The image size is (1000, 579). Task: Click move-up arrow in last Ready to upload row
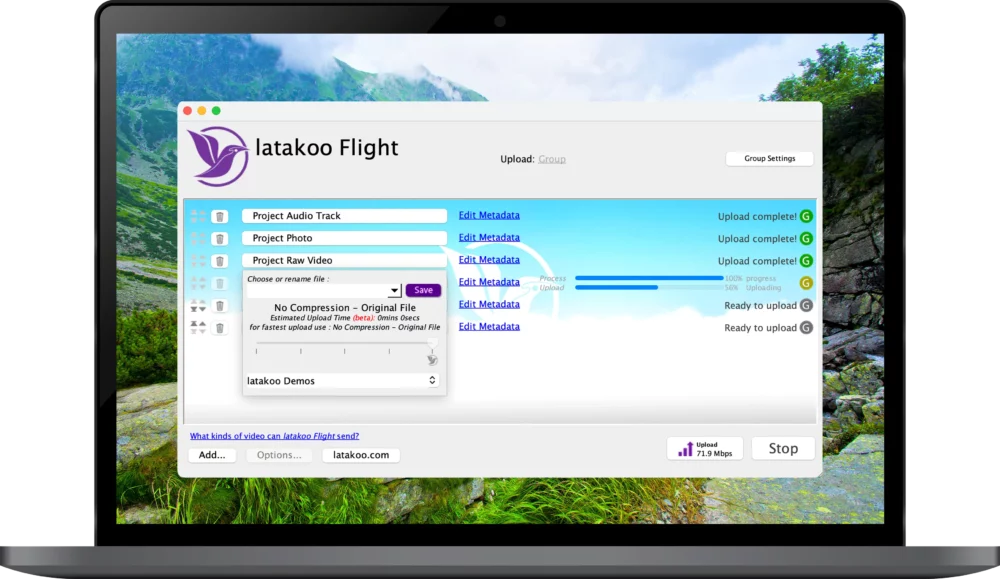tap(202, 325)
